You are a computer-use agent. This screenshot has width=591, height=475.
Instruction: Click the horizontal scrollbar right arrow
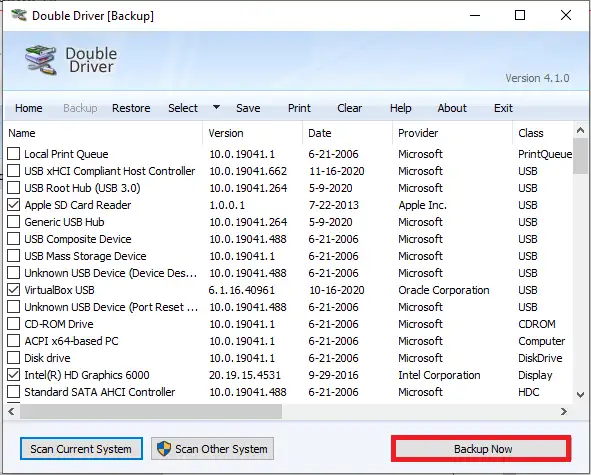pos(564,411)
